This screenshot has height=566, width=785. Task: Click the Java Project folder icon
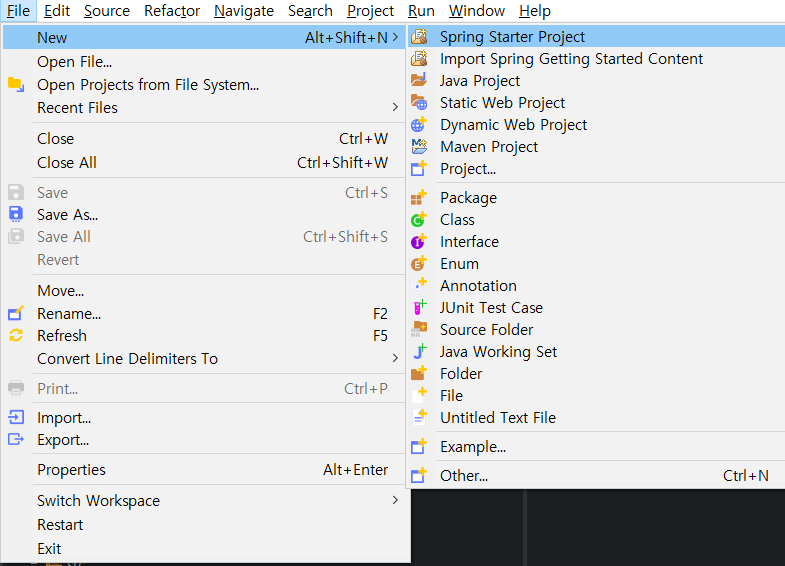click(x=419, y=80)
